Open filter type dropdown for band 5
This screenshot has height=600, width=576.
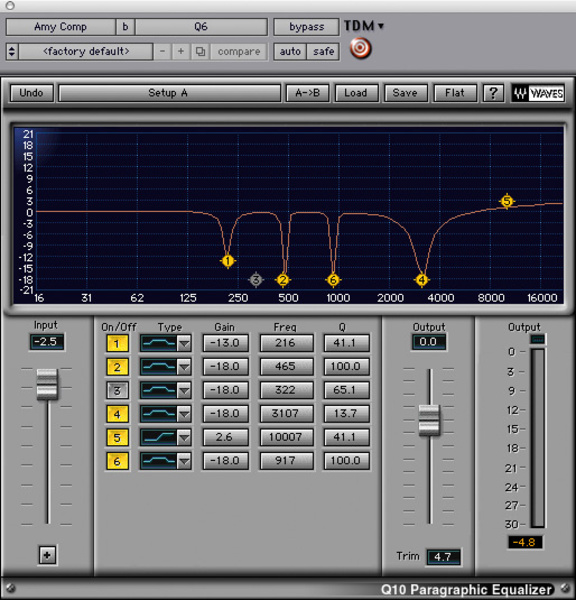click(x=184, y=438)
